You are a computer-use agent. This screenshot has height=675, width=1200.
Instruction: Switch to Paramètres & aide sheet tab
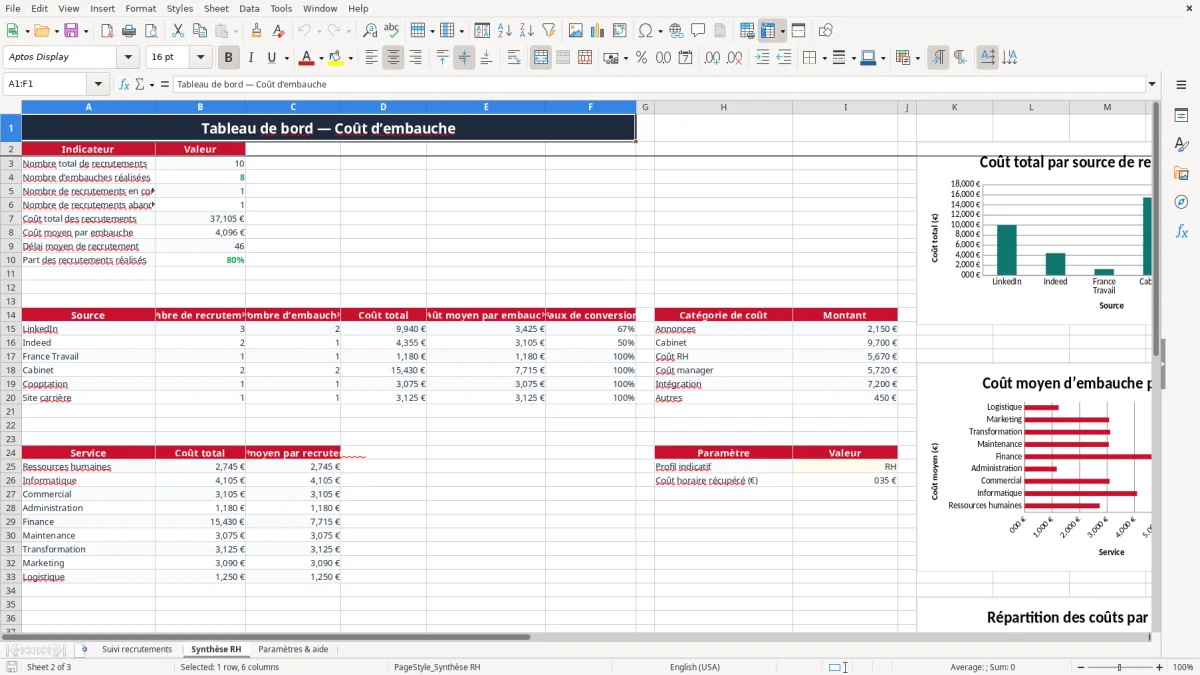click(293, 649)
